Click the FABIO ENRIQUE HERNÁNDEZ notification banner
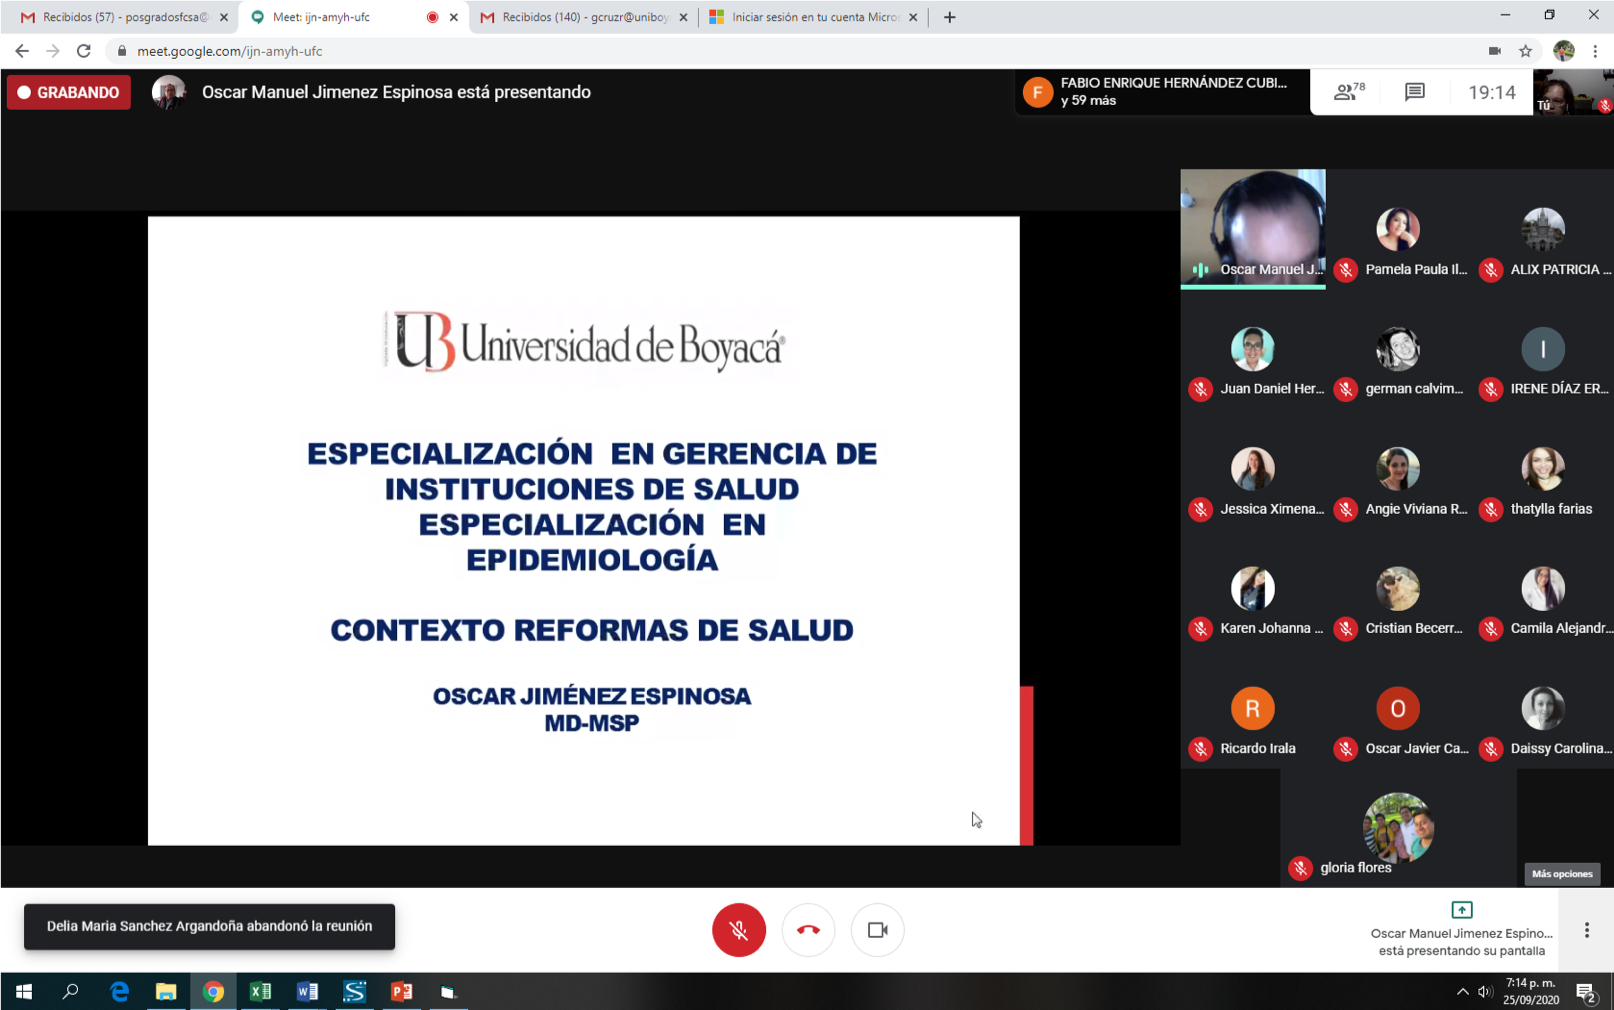Image resolution: width=1614 pixels, height=1010 pixels. coord(1162,92)
